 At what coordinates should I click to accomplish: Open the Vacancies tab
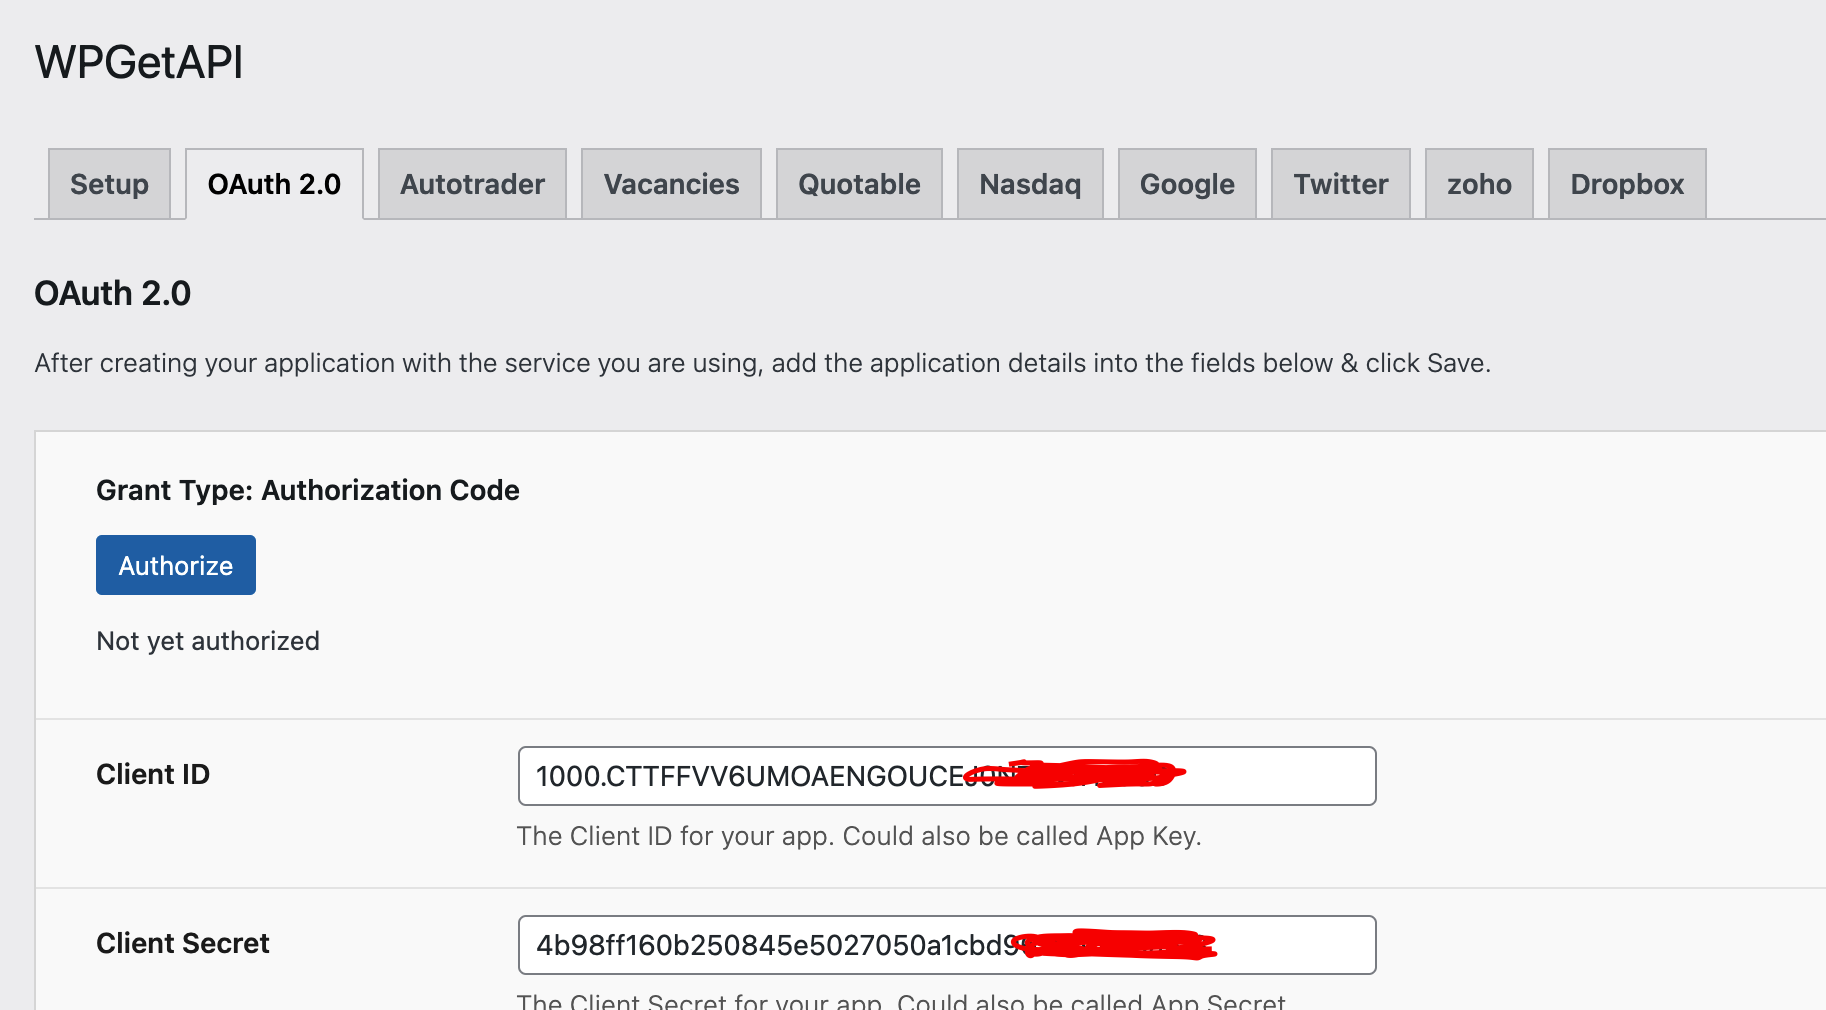671,184
